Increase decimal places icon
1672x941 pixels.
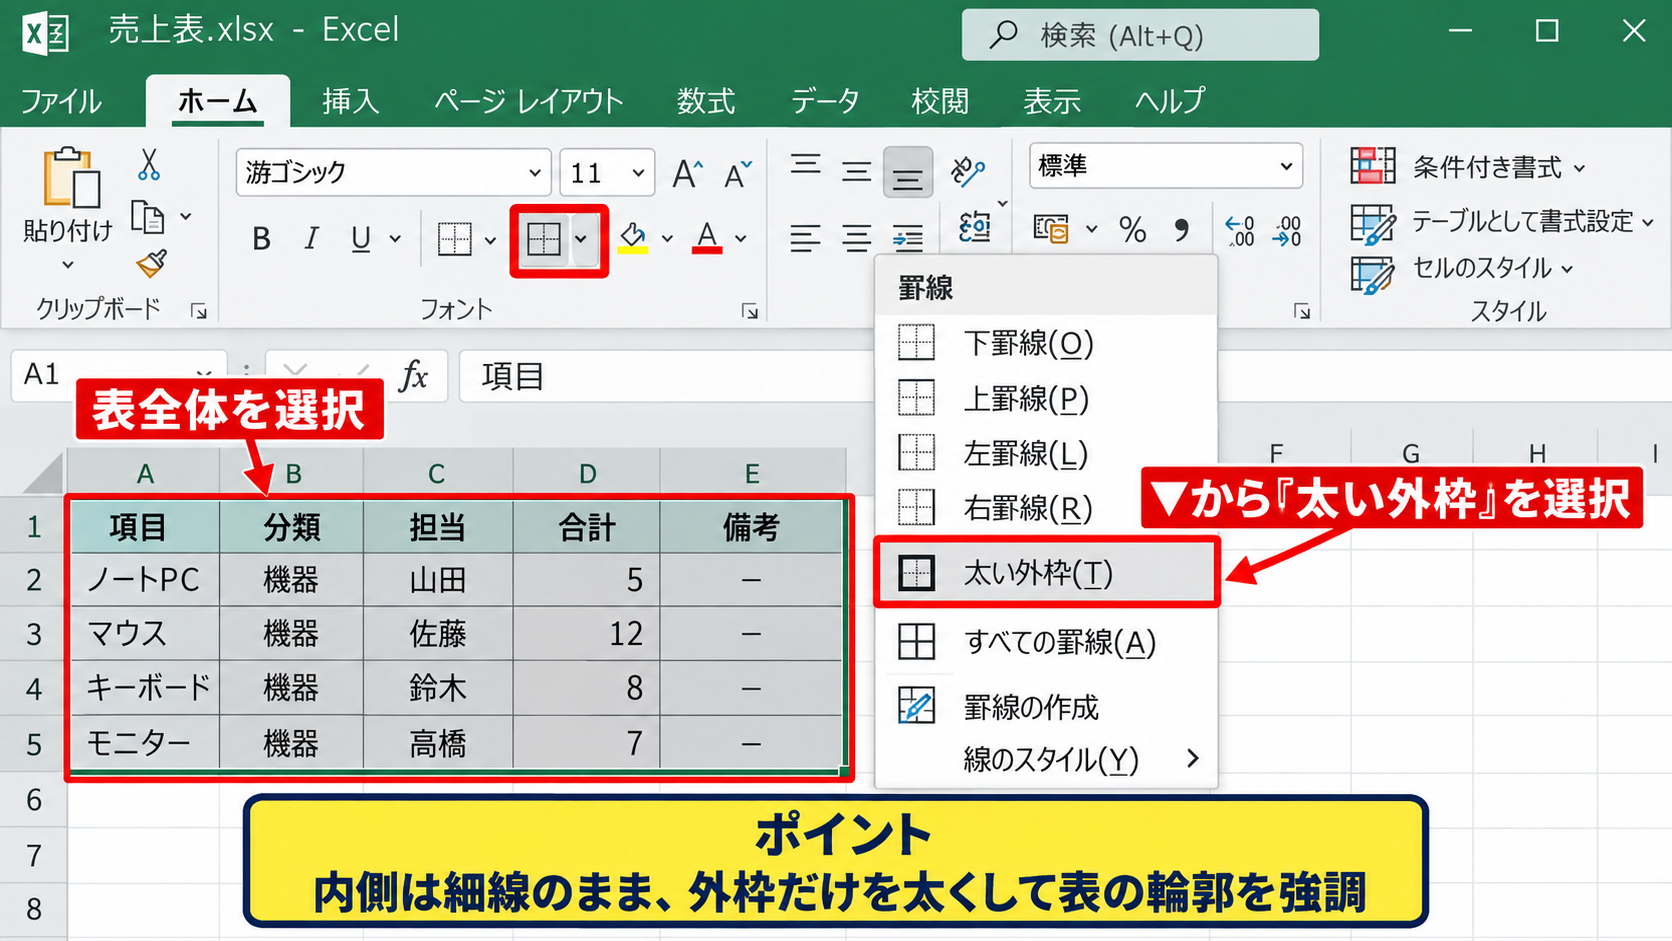[1241, 230]
